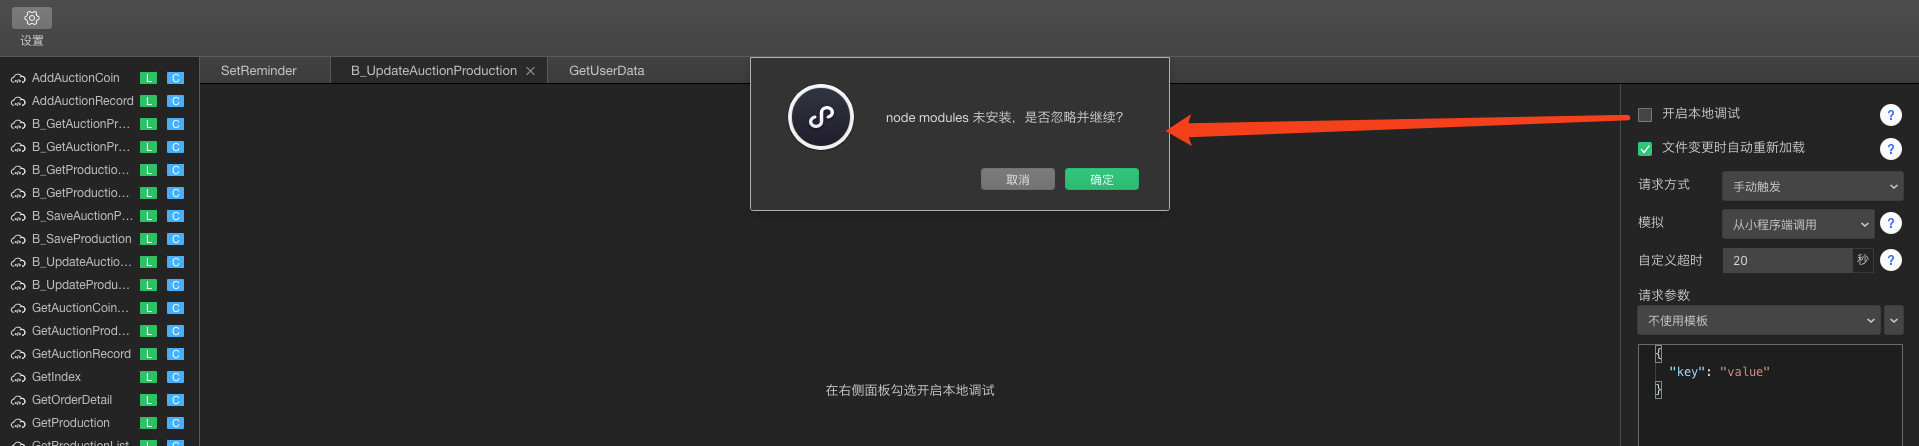Viewport: 1919px width, 446px height.
Task: Click 取消 in the node modules dialog
Action: point(1018,179)
